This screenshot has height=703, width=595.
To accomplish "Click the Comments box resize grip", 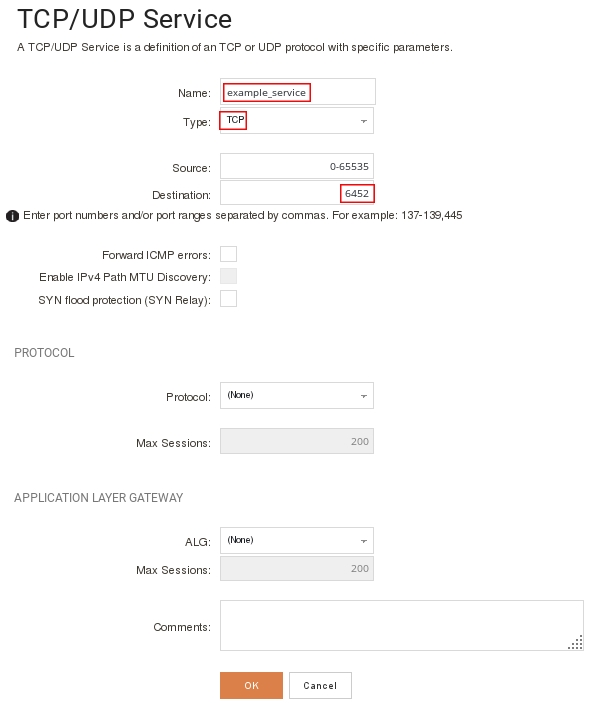I will (x=575, y=642).
